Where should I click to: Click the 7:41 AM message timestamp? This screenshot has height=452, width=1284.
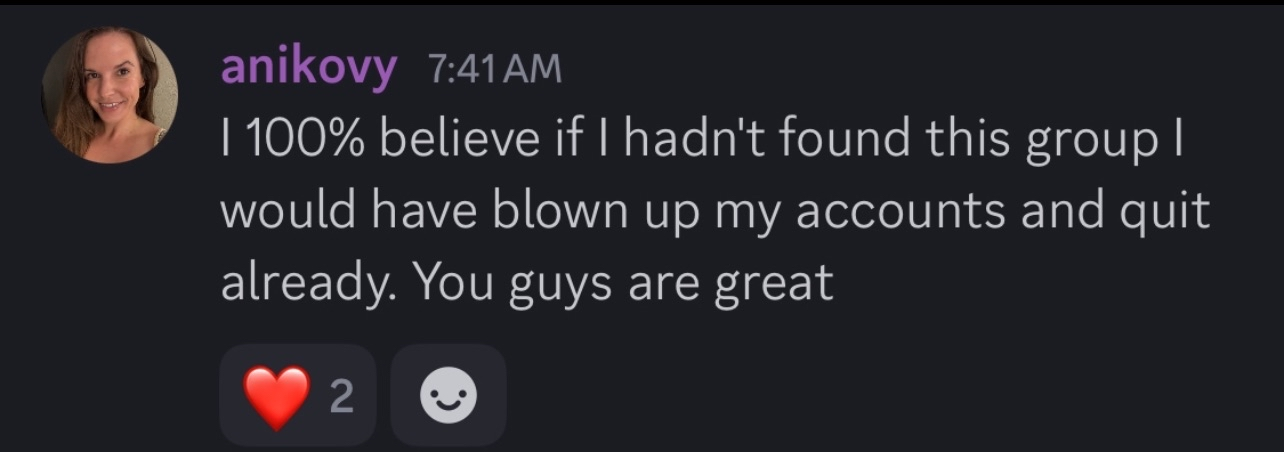pos(494,68)
